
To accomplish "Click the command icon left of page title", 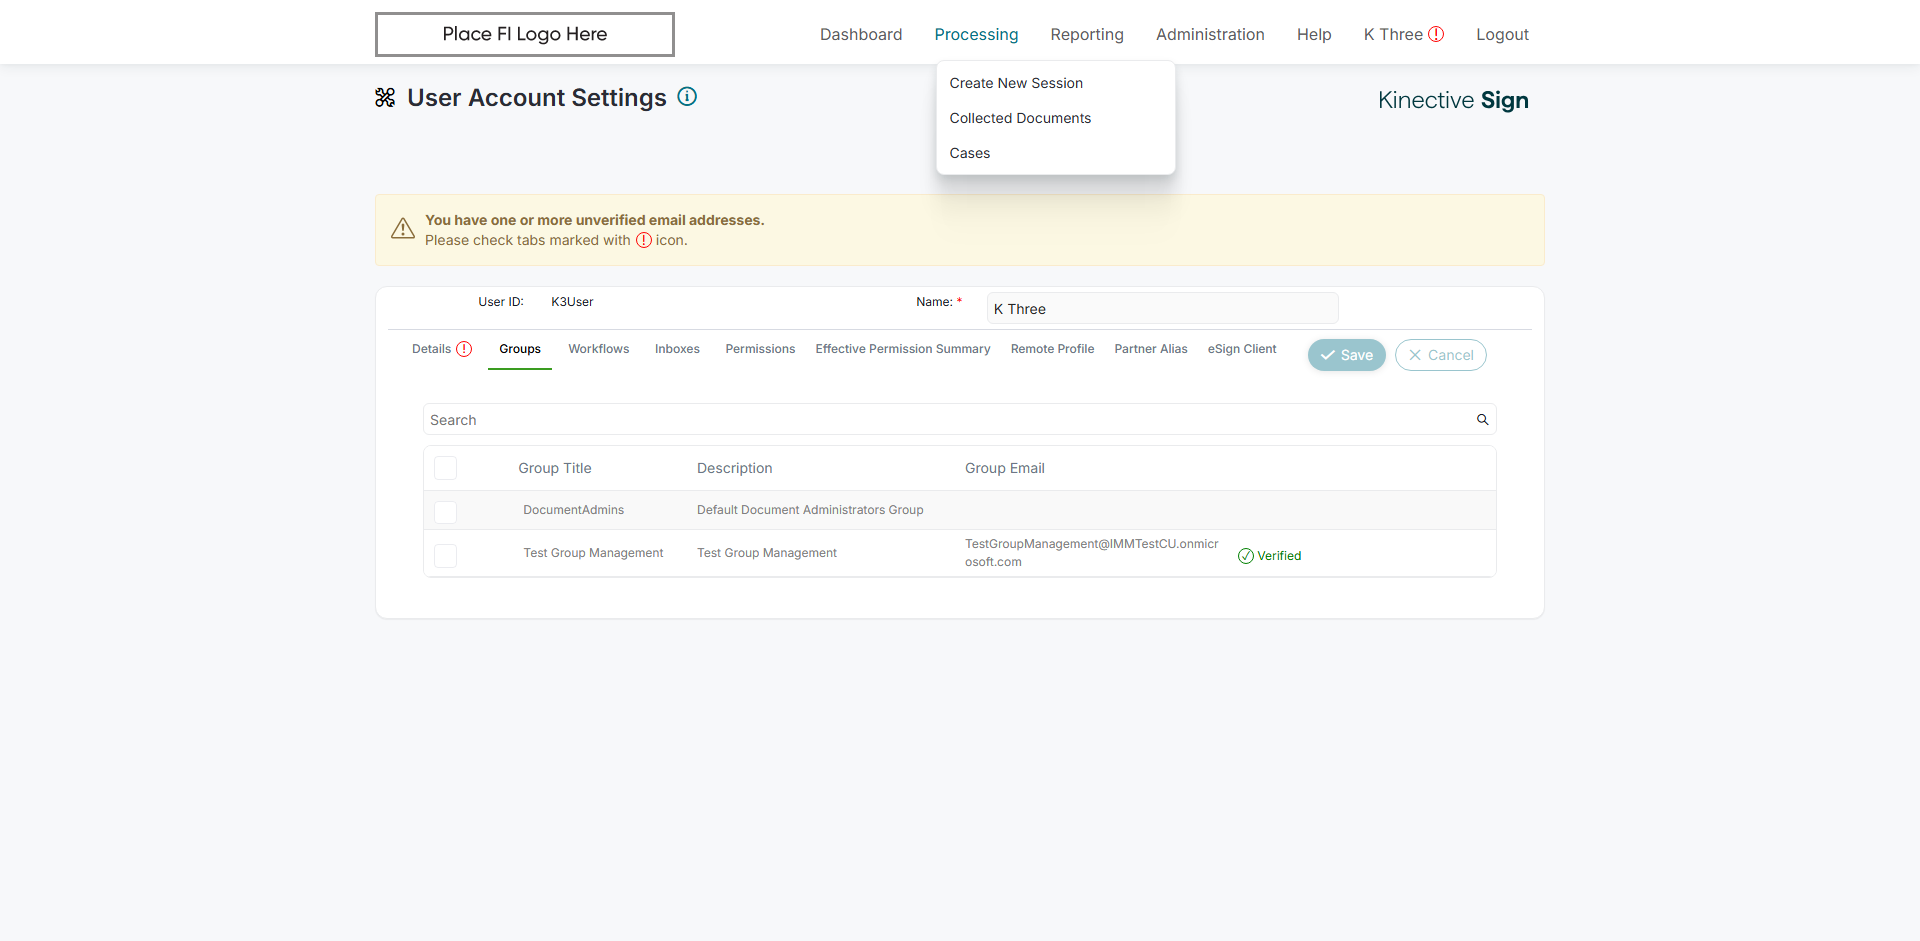I will pos(385,98).
